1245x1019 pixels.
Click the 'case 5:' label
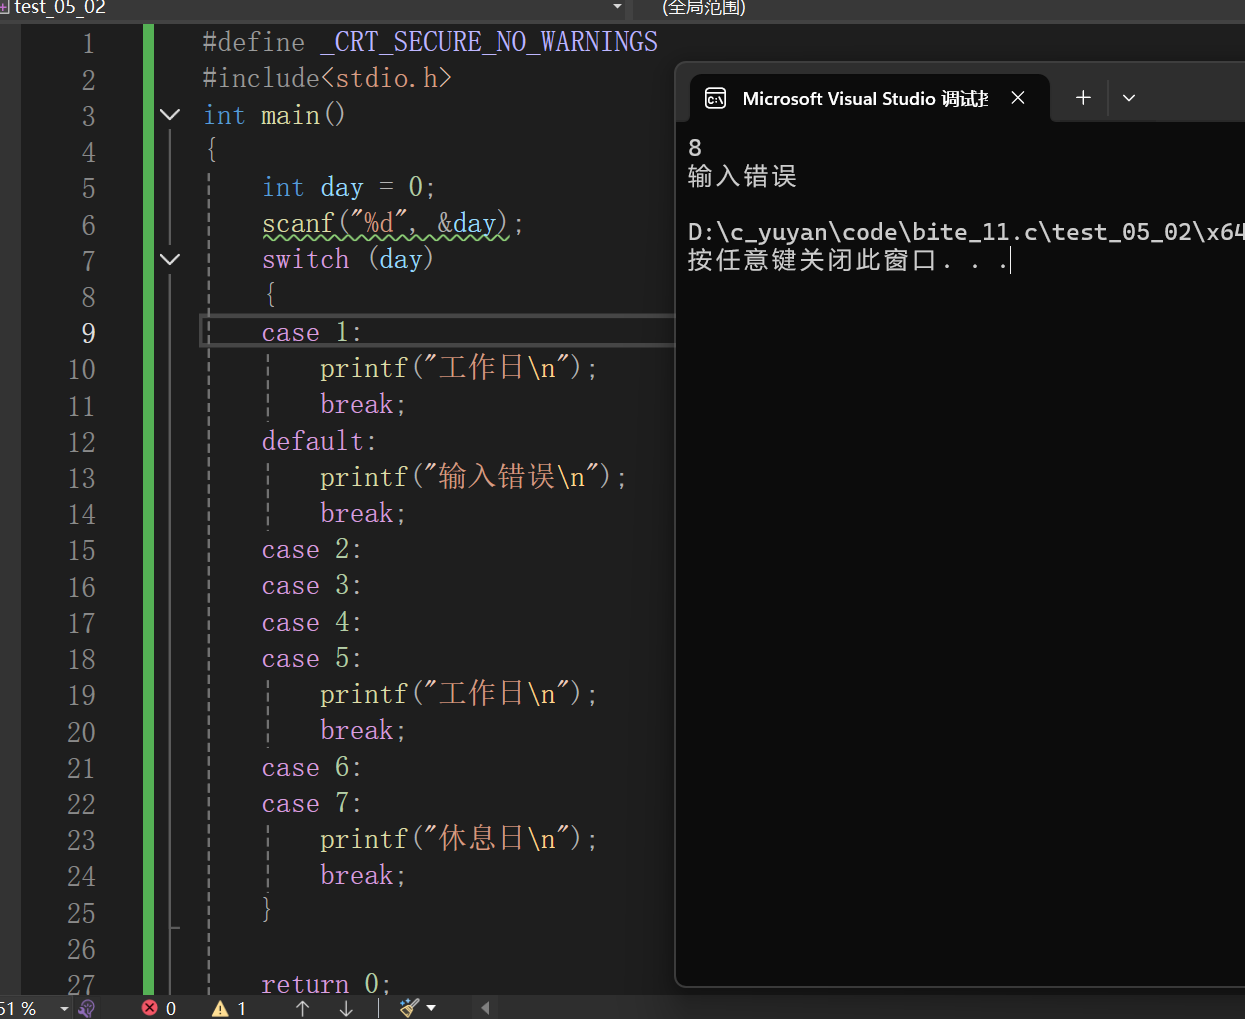311,658
